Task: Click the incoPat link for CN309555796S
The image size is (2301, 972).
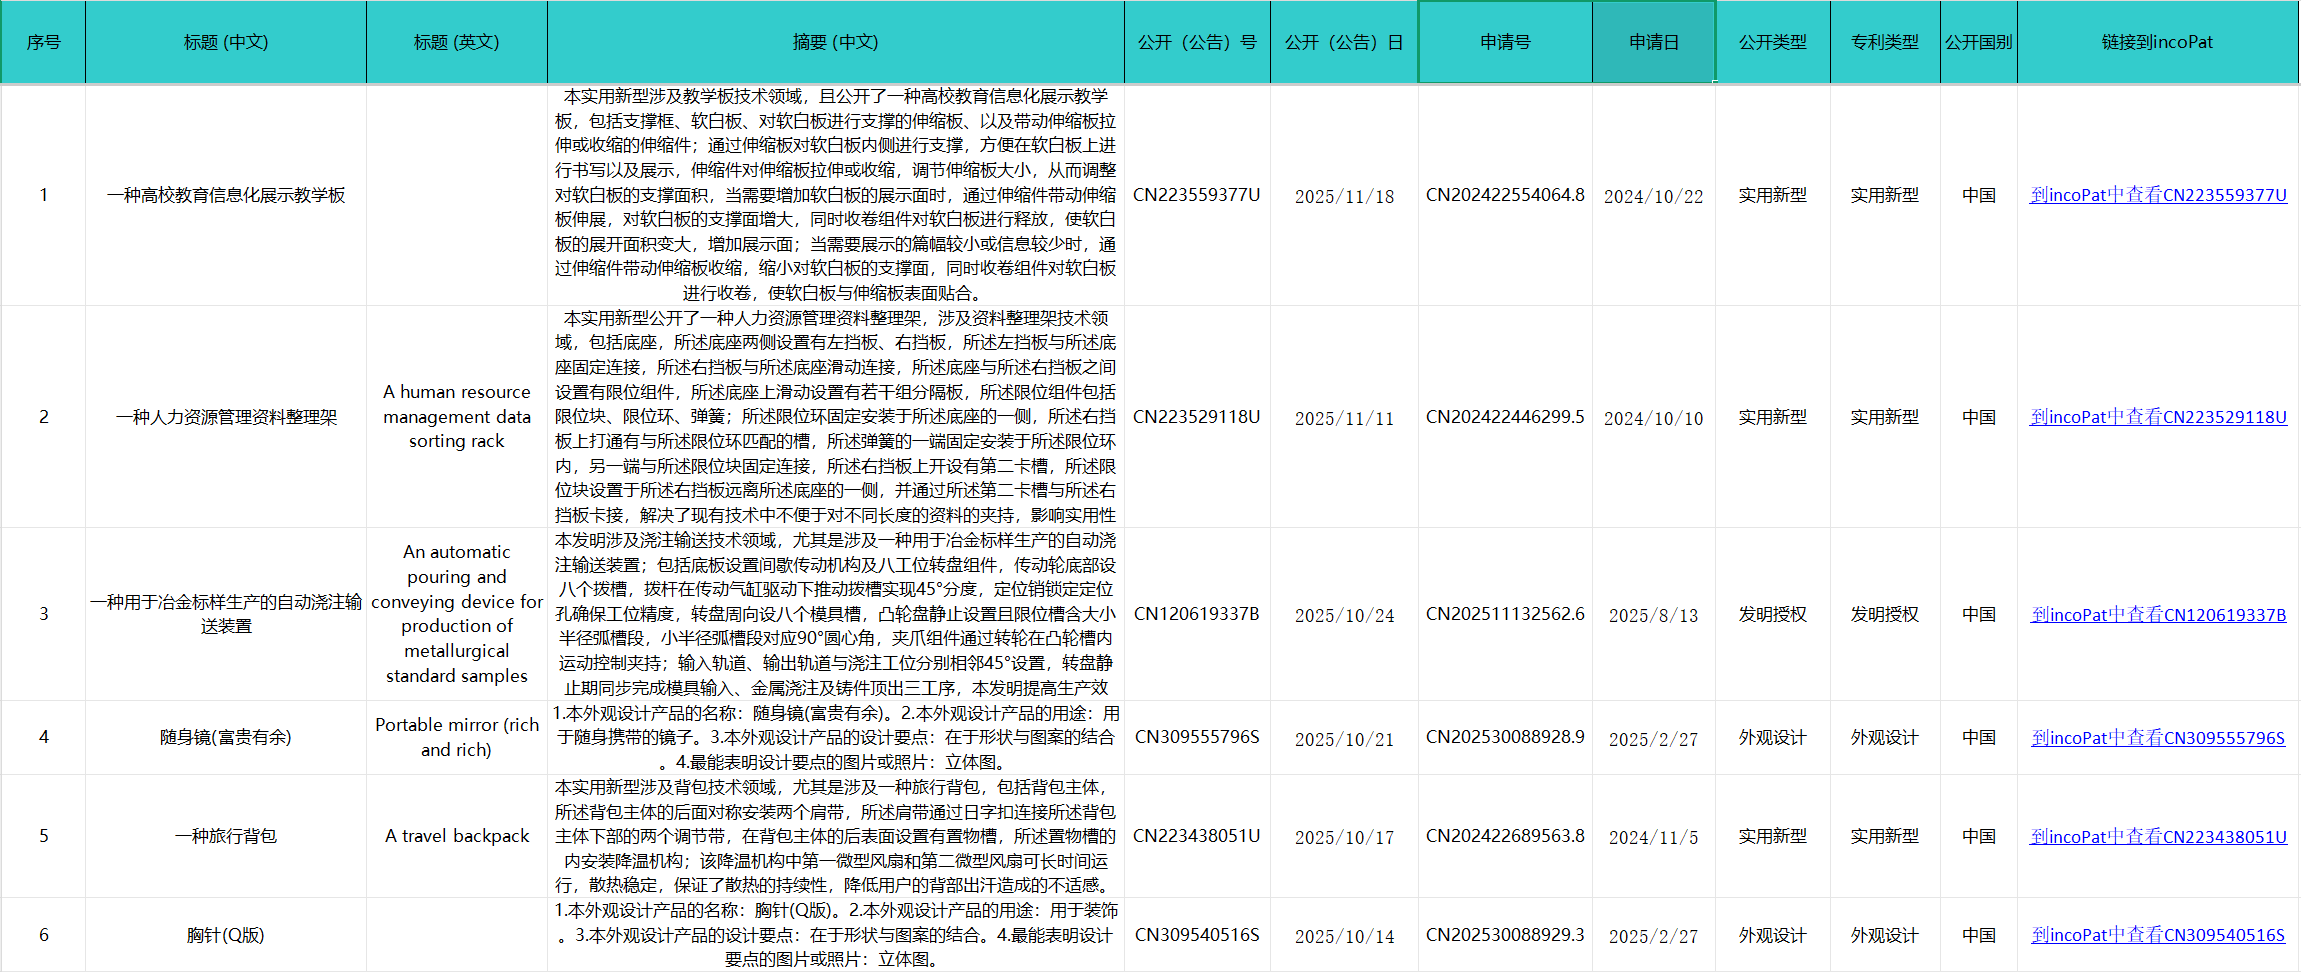Action: (2158, 738)
